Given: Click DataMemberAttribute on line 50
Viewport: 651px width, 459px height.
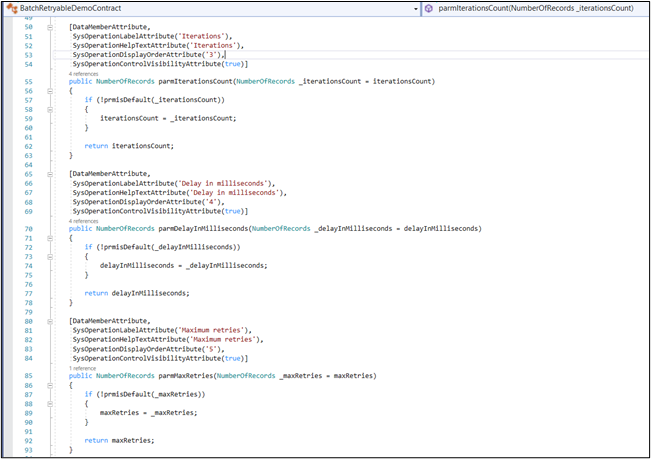Looking at the screenshot, I should pos(110,27).
